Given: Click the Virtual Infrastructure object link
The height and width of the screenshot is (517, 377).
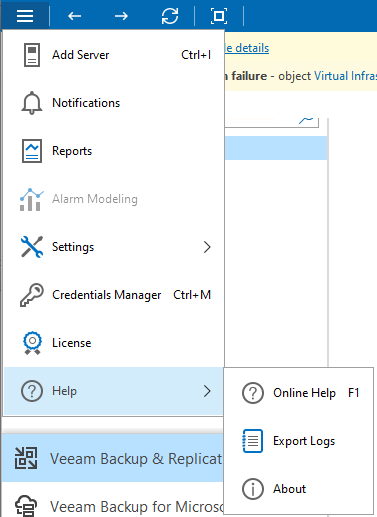Looking at the screenshot, I should click(346, 76).
